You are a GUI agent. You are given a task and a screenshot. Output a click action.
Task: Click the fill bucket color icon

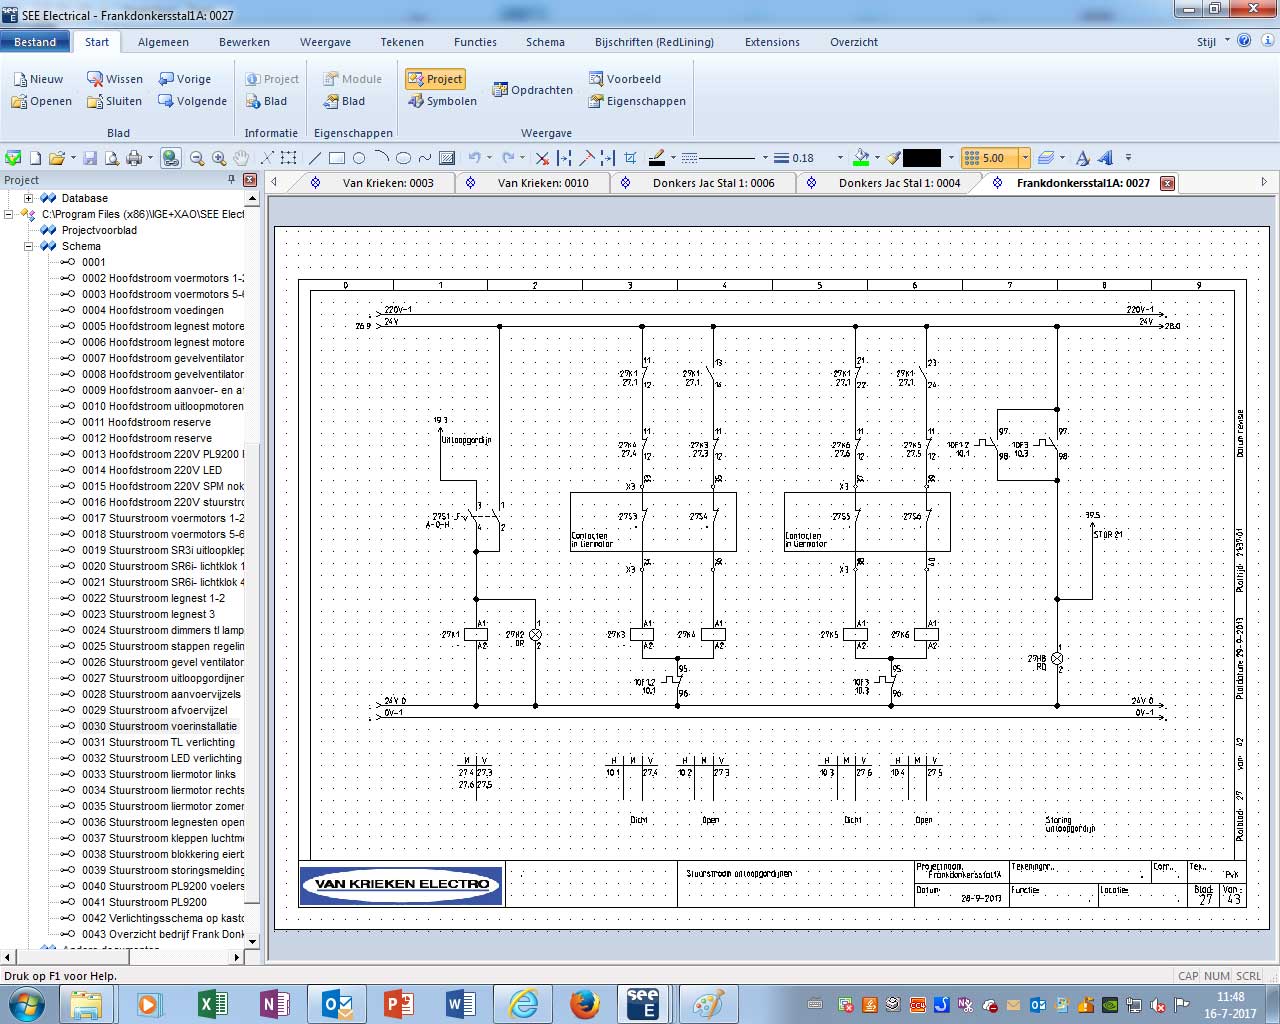pos(861,158)
